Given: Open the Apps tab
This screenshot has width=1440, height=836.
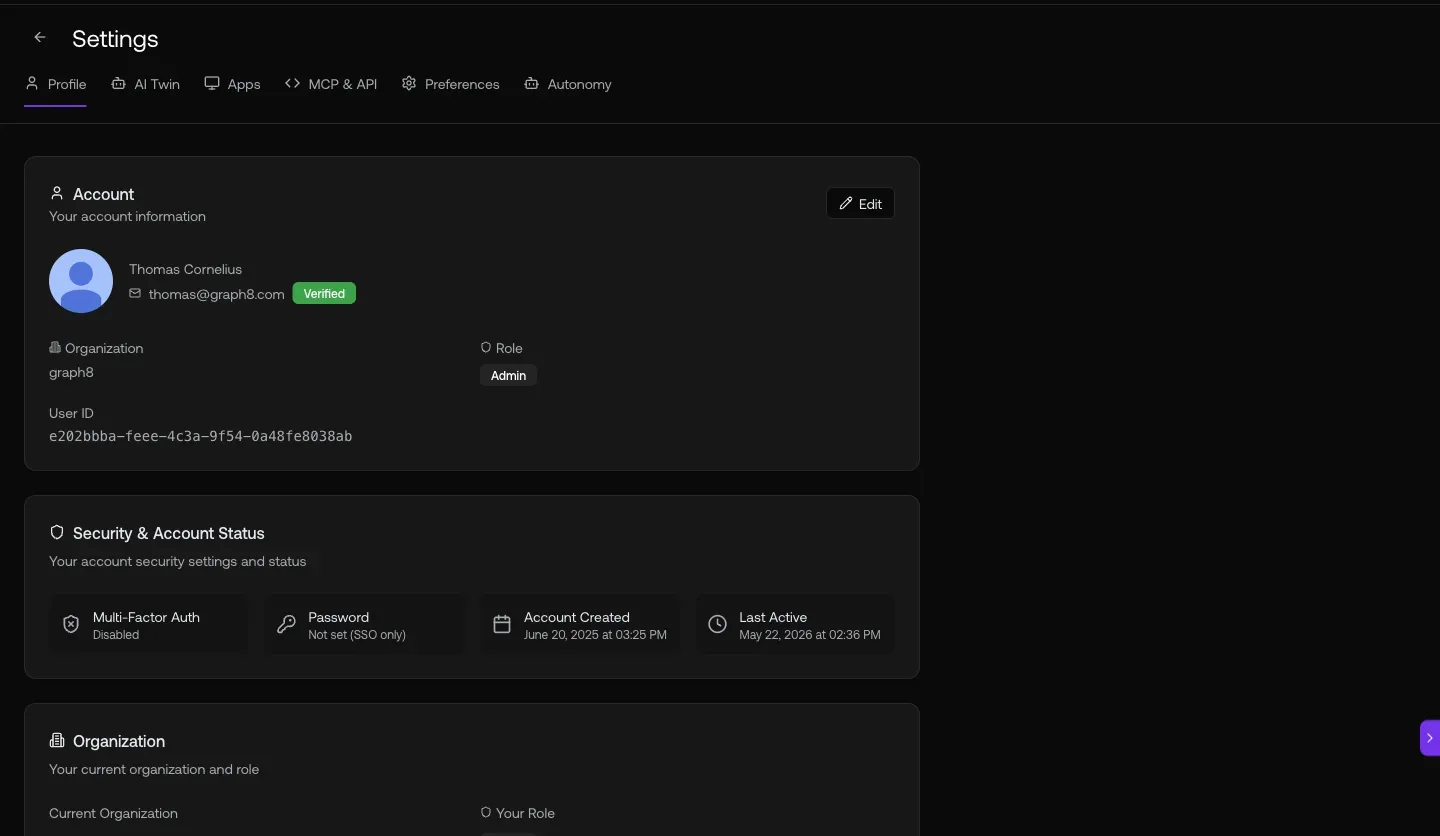Looking at the screenshot, I should (232, 84).
